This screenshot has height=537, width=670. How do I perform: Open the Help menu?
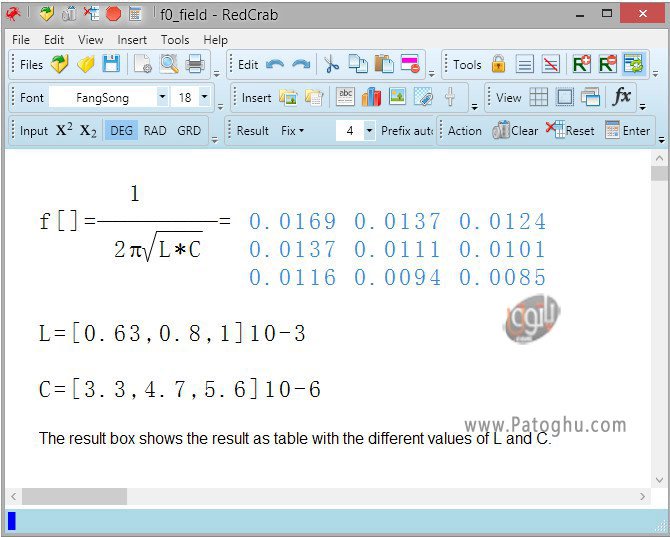point(215,40)
